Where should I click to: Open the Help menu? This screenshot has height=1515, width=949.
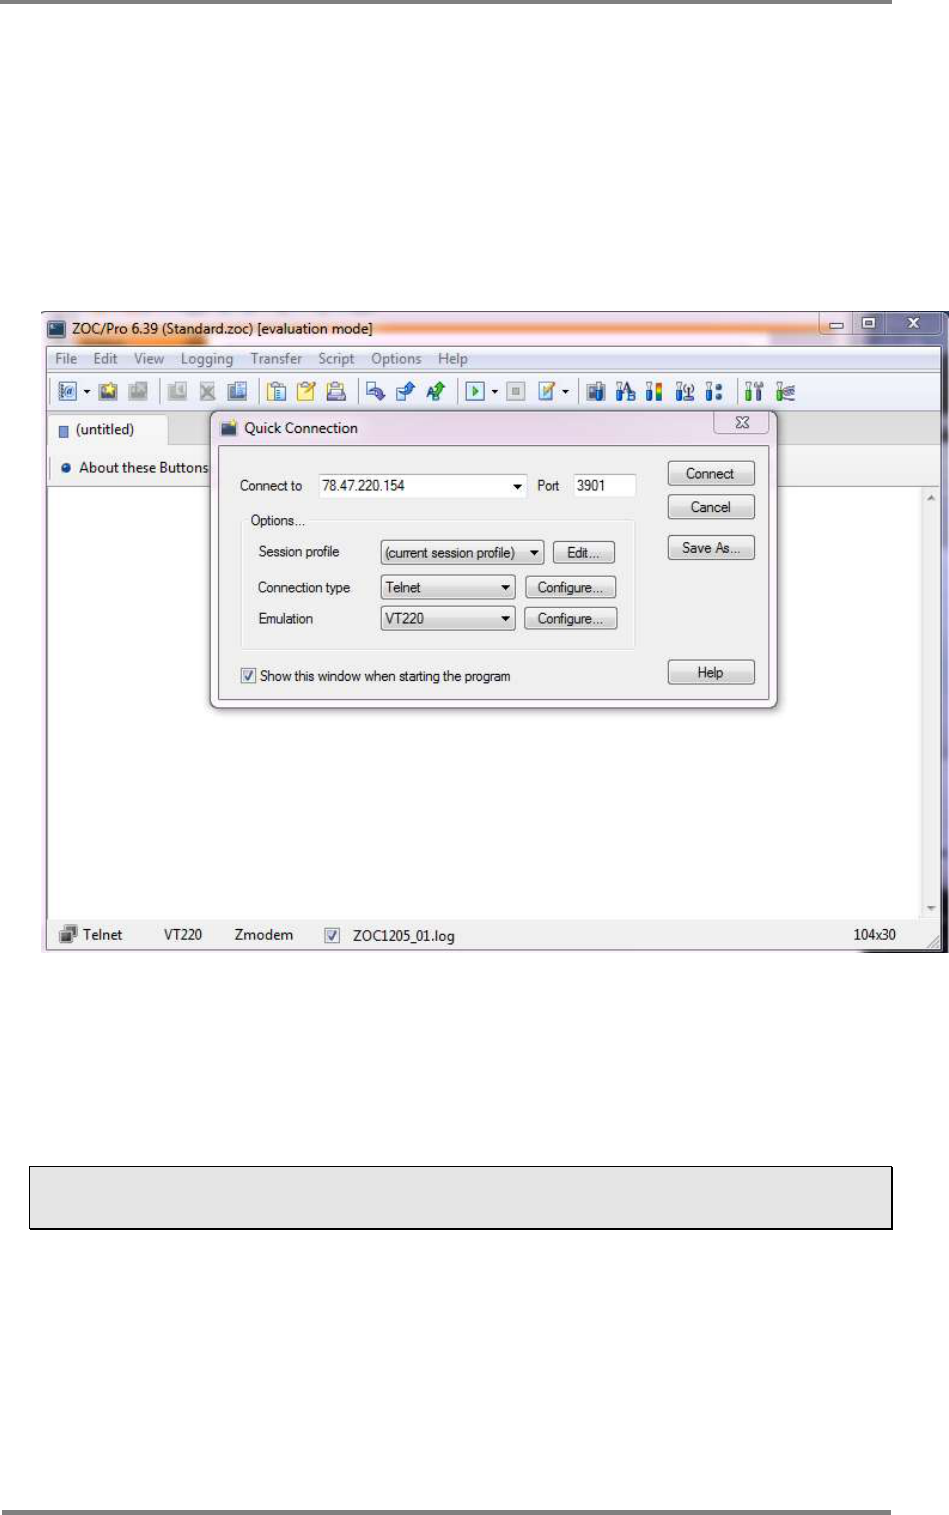(x=453, y=359)
